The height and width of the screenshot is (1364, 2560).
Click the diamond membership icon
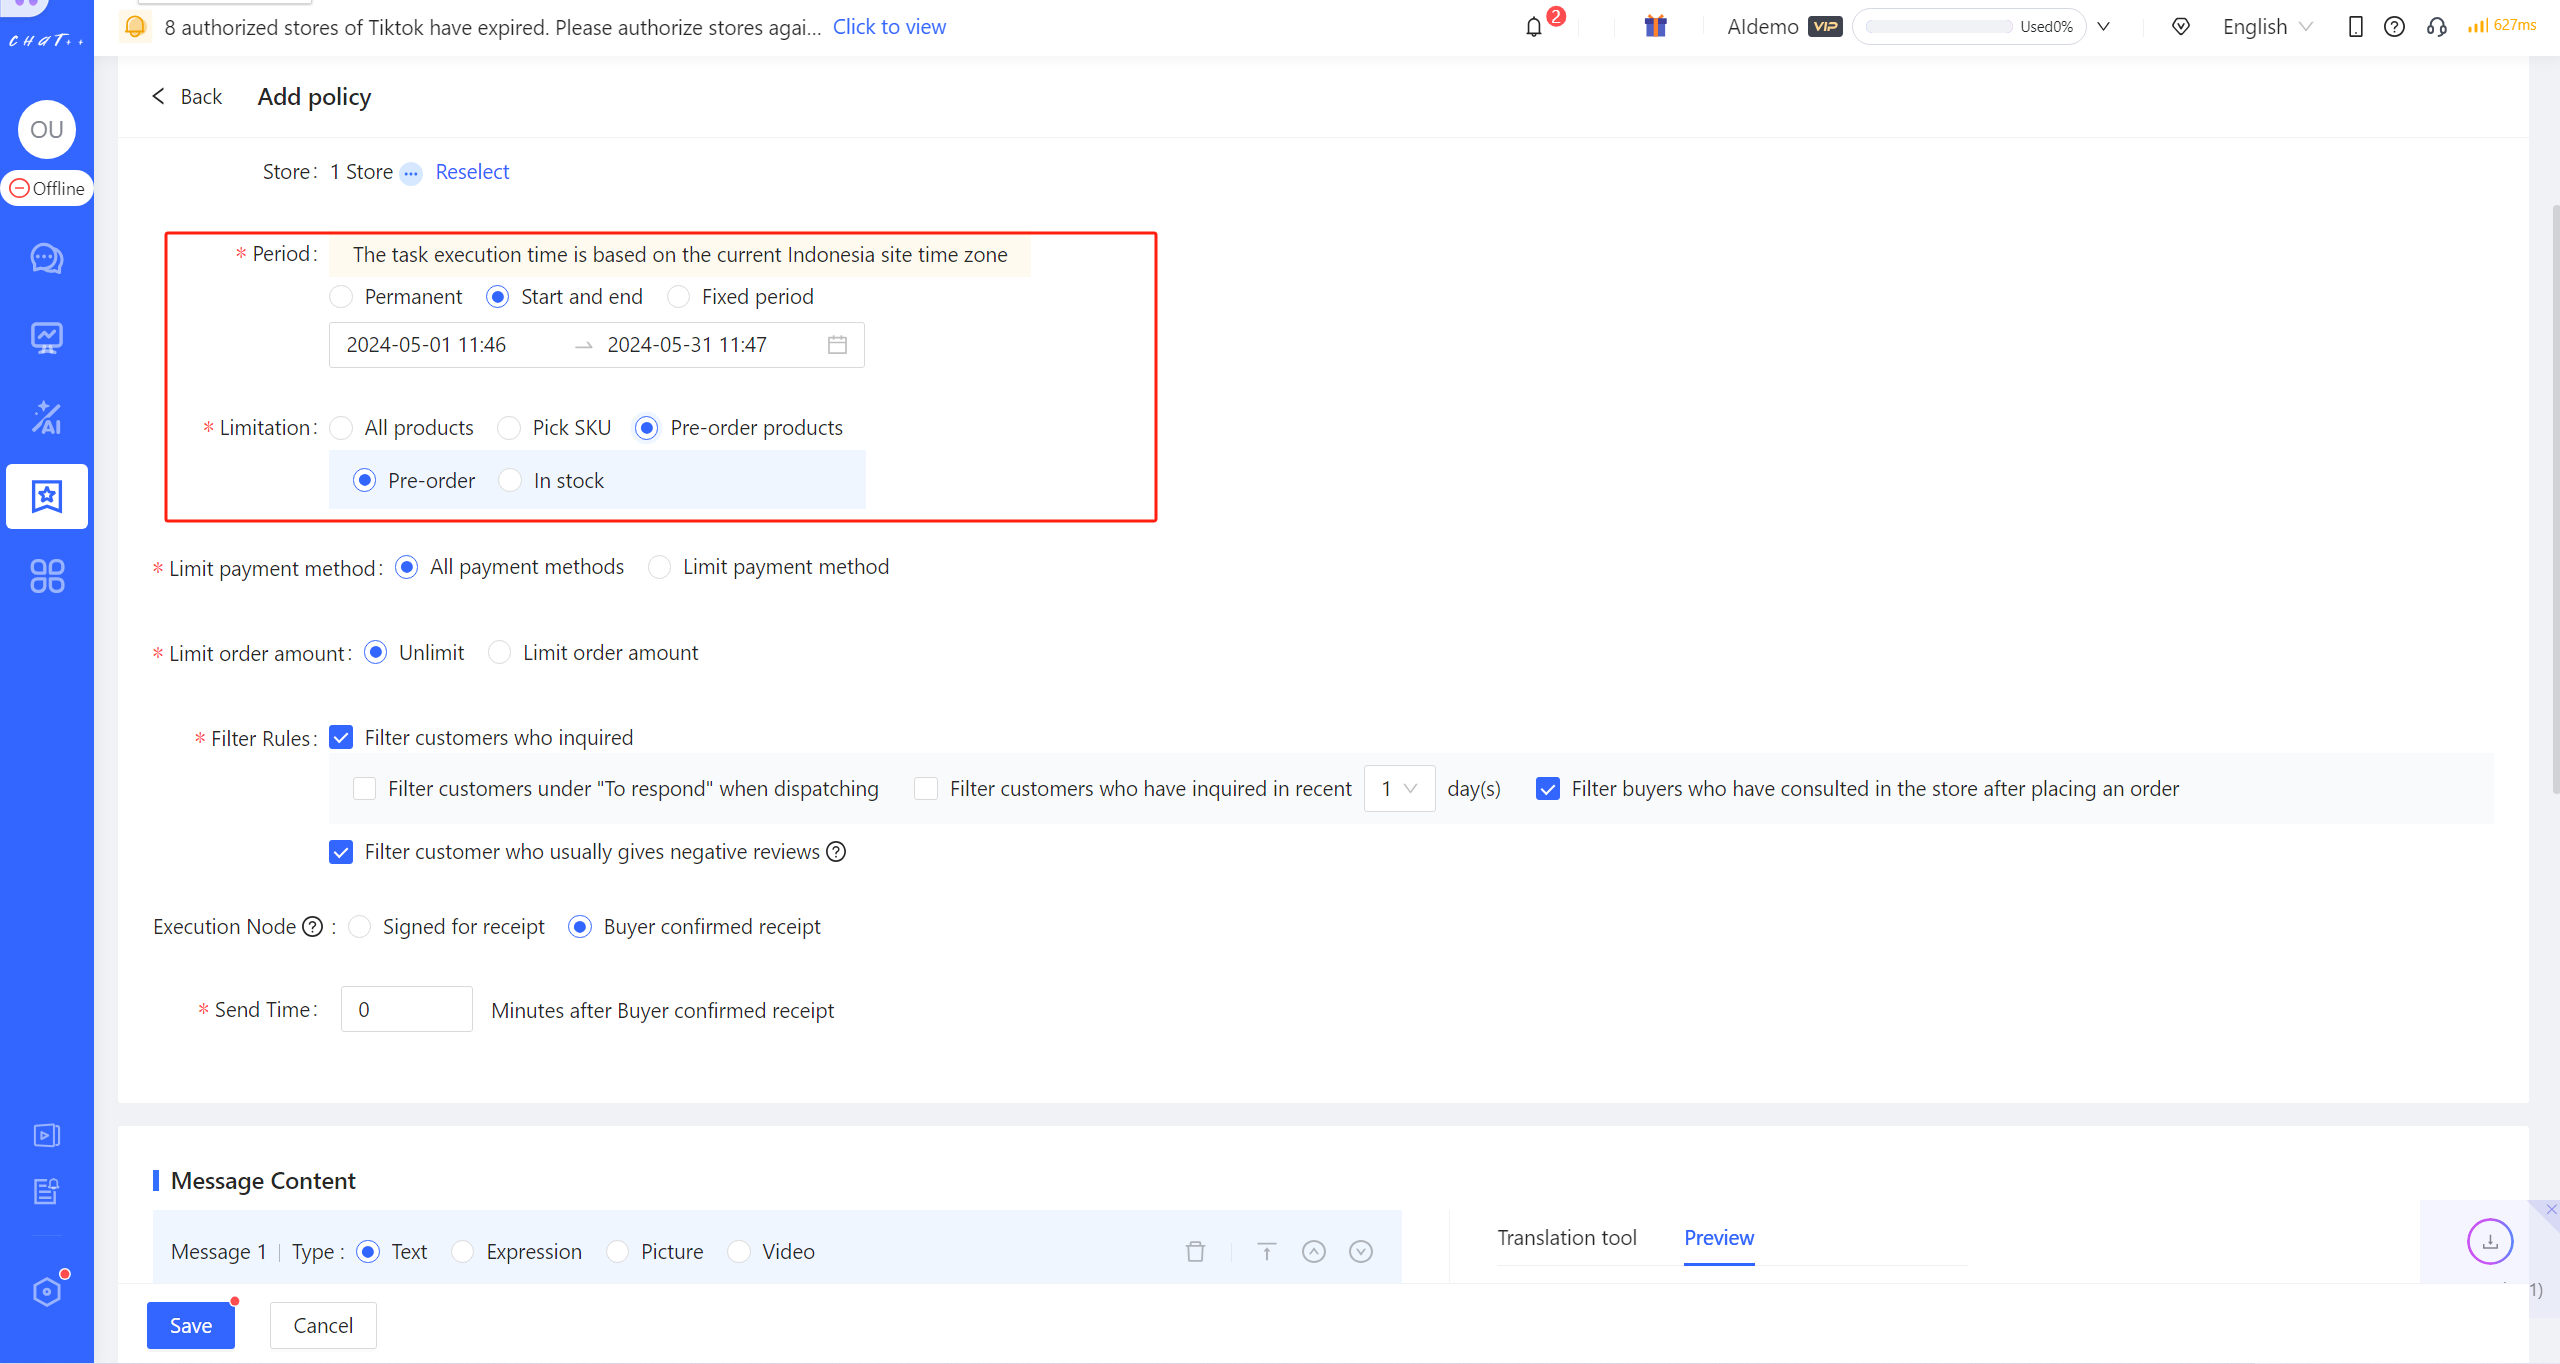click(x=2181, y=27)
